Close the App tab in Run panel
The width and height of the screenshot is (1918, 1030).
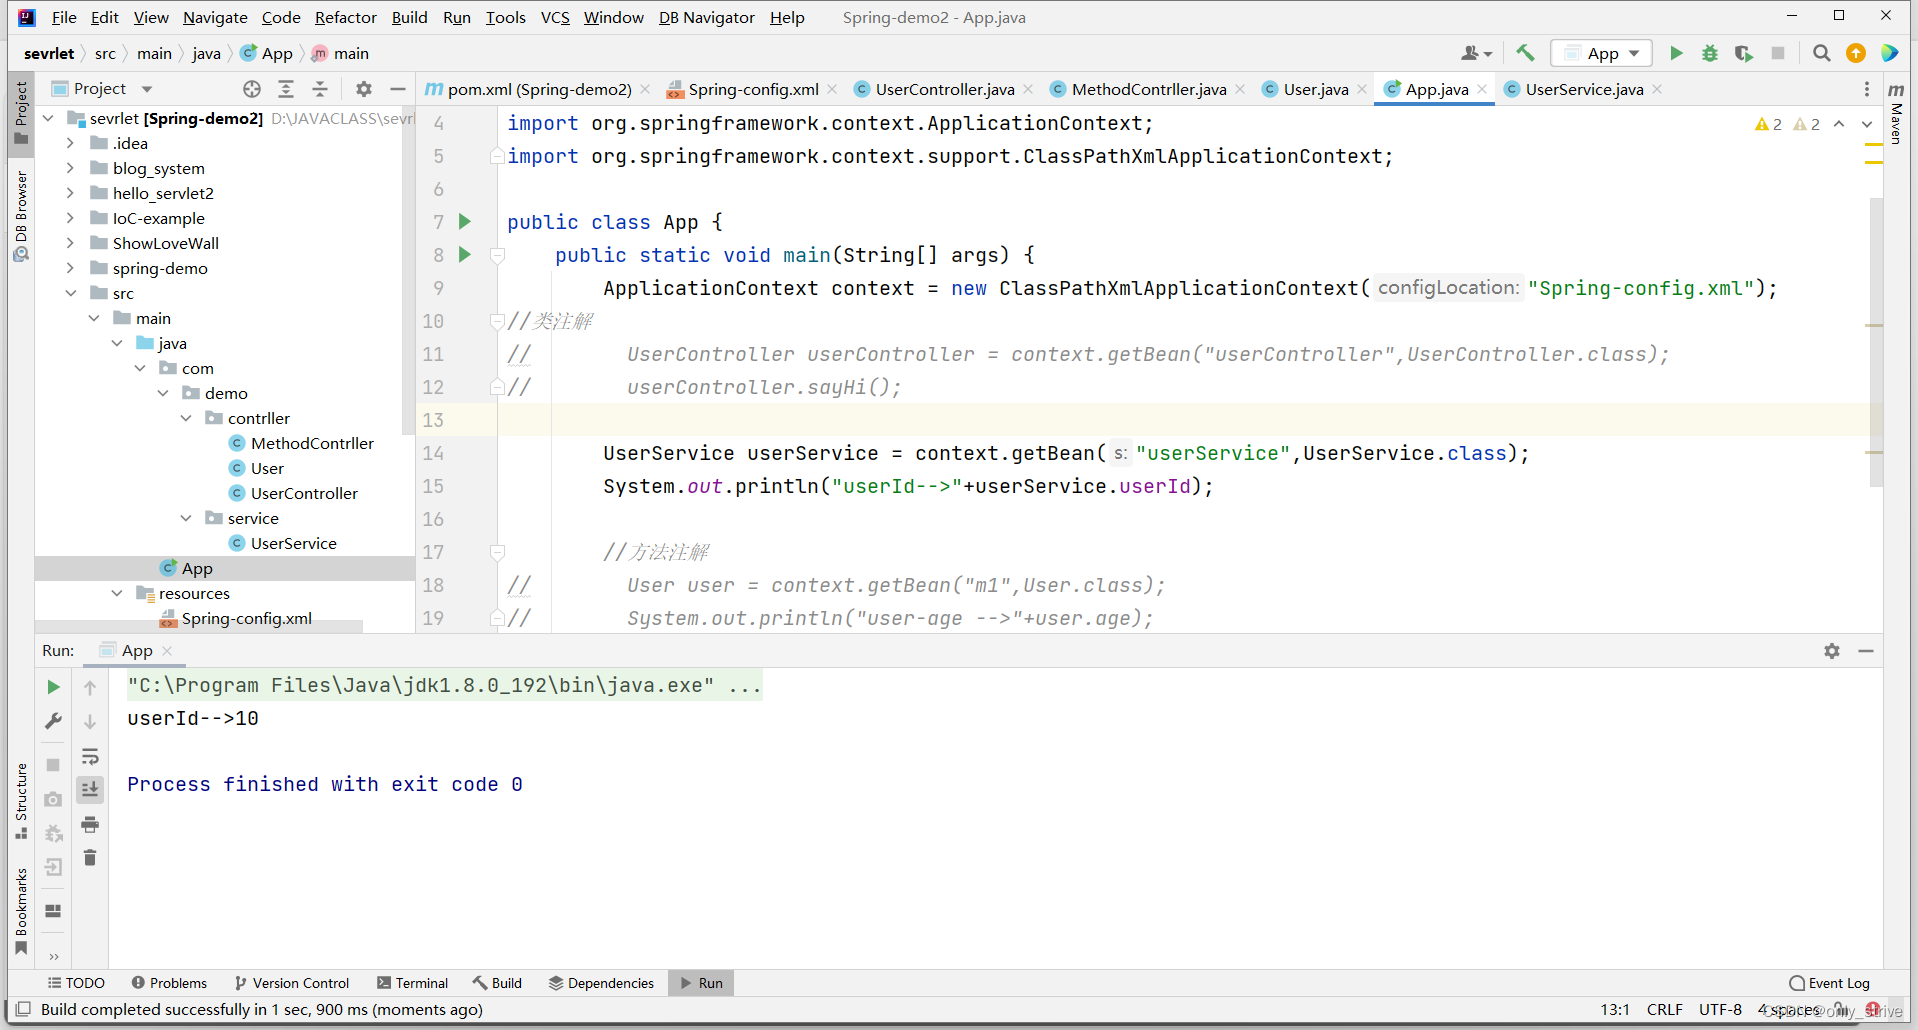(167, 651)
